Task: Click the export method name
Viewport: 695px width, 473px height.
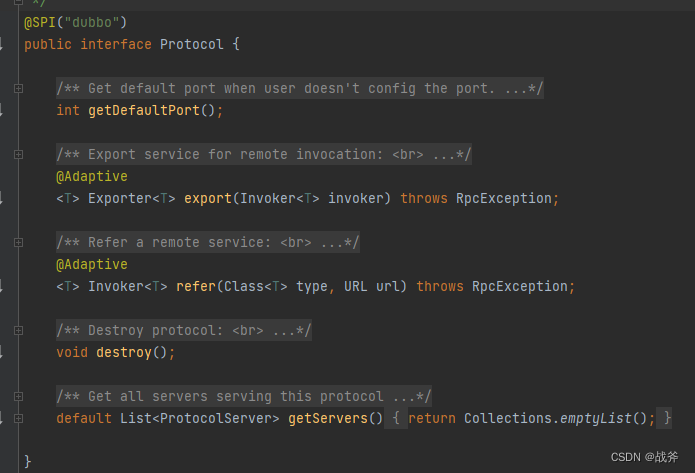Action: [208, 198]
